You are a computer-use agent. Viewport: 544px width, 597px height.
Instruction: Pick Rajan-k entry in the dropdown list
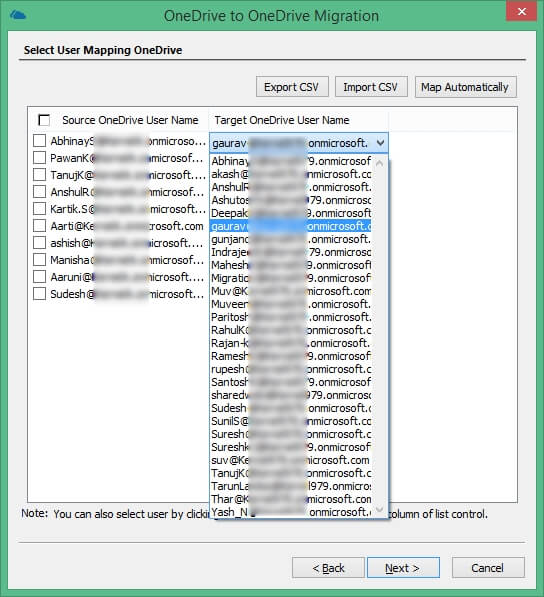[291, 343]
